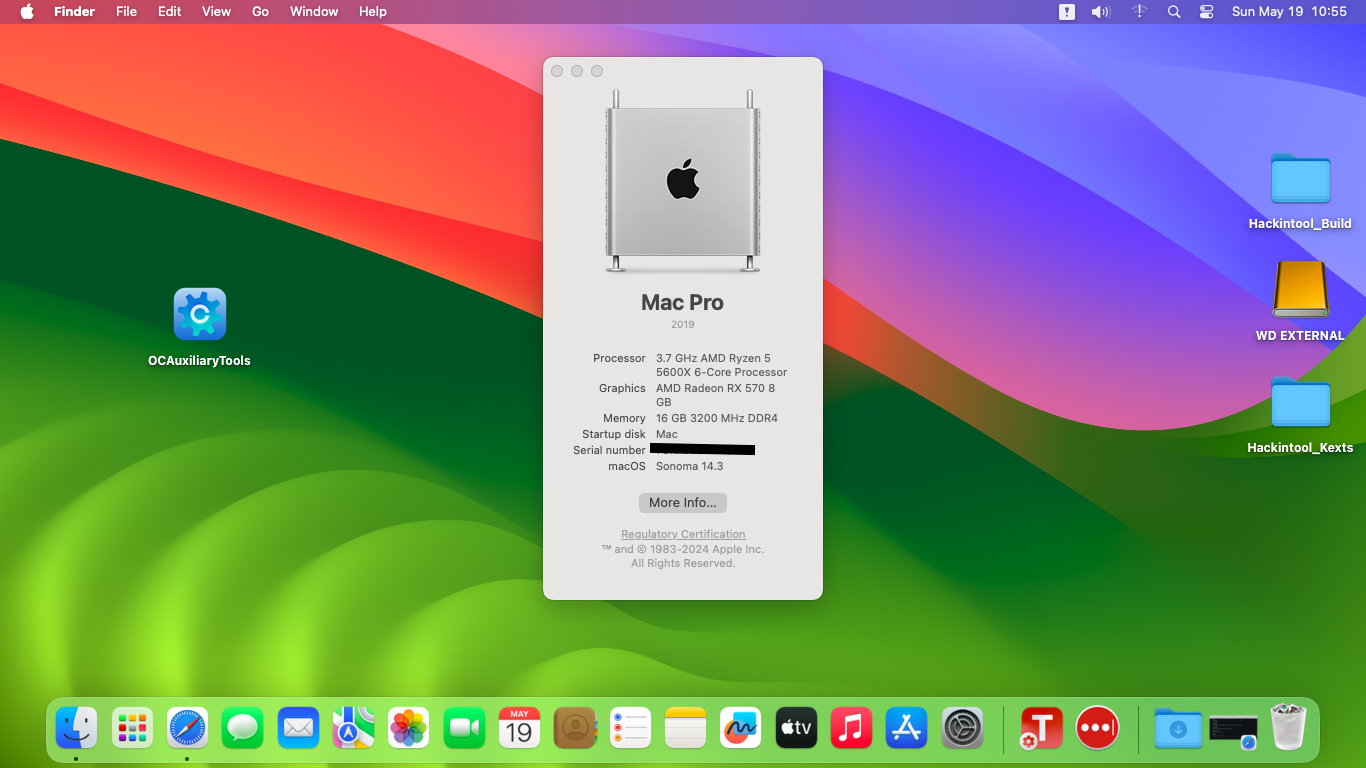Open Calendar showing May 19 in Dock
The height and width of the screenshot is (768, 1366).
[x=519, y=727]
